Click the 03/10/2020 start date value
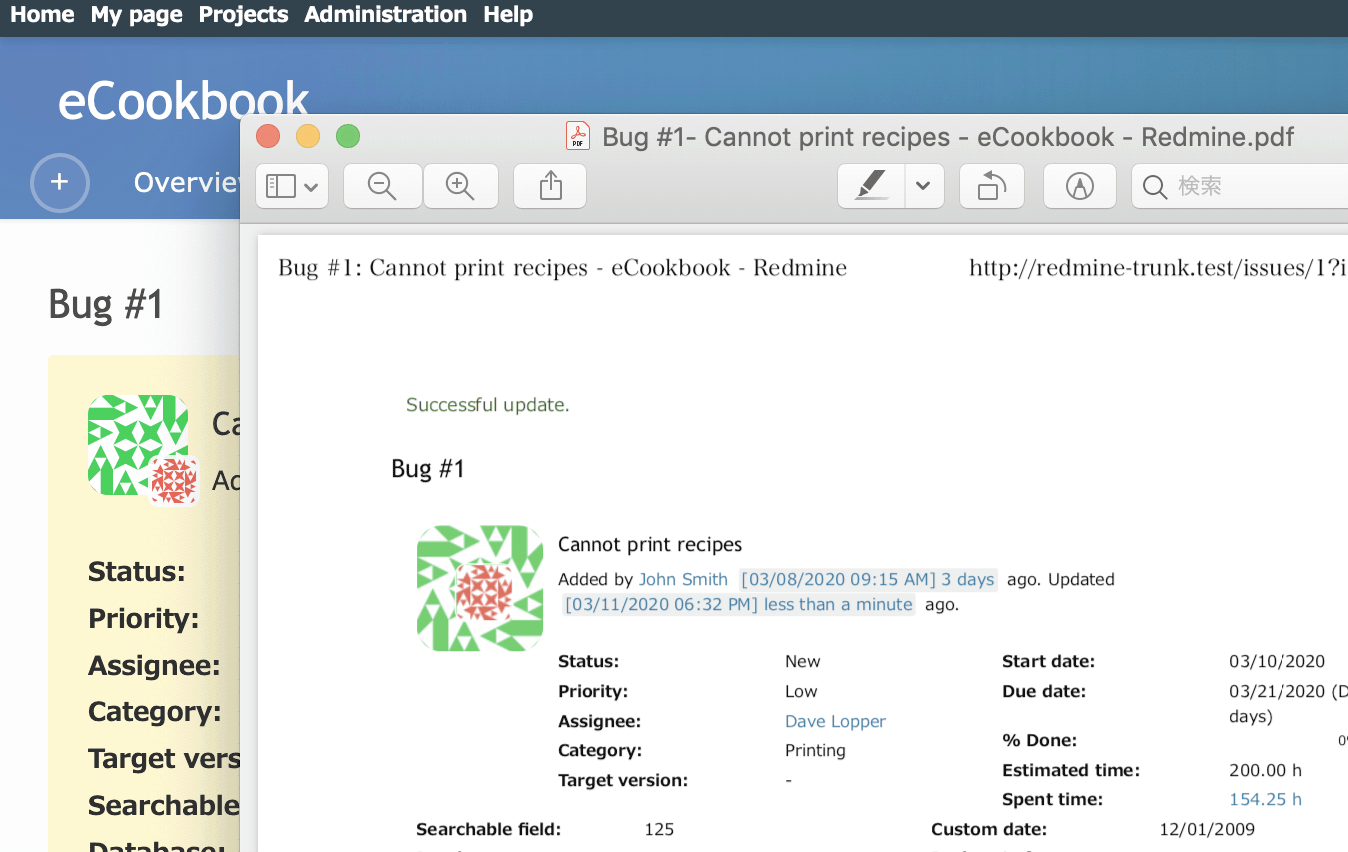Screen dimensions: 1348x852 (x=1277, y=661)
